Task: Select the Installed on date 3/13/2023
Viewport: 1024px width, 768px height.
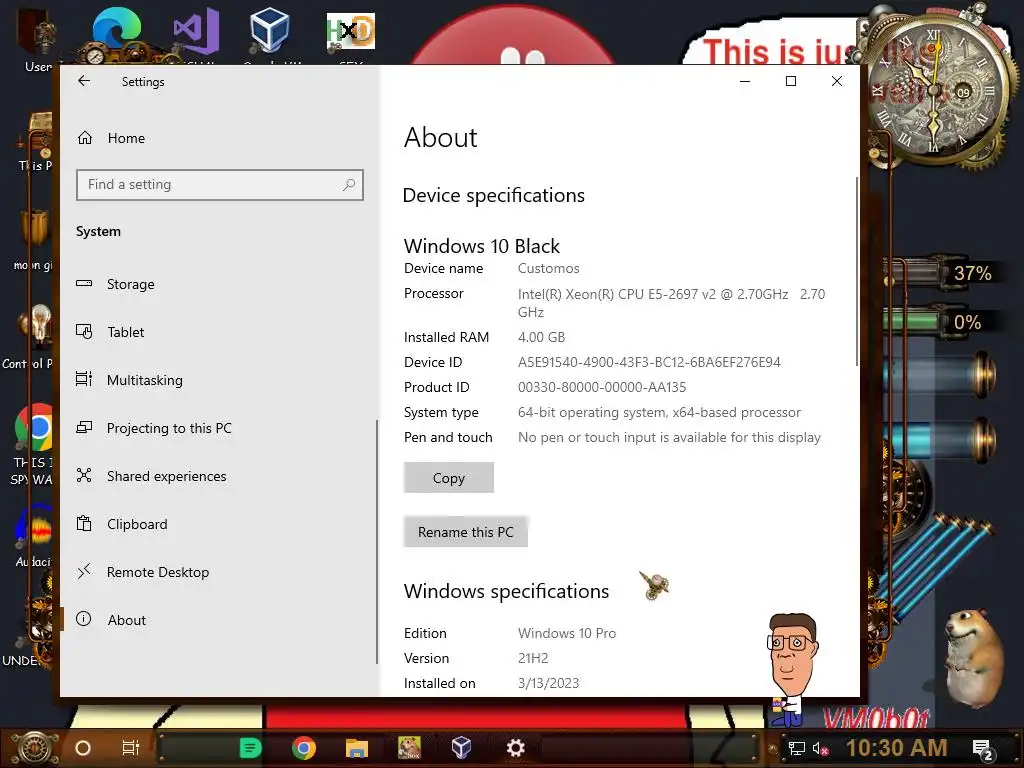Action: 549,683
